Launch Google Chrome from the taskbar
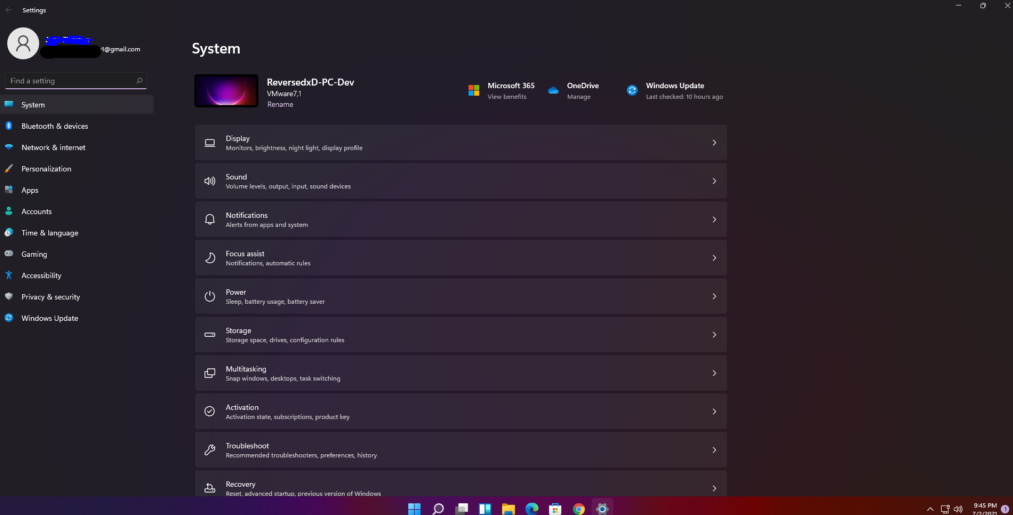 tap(579, 508)
